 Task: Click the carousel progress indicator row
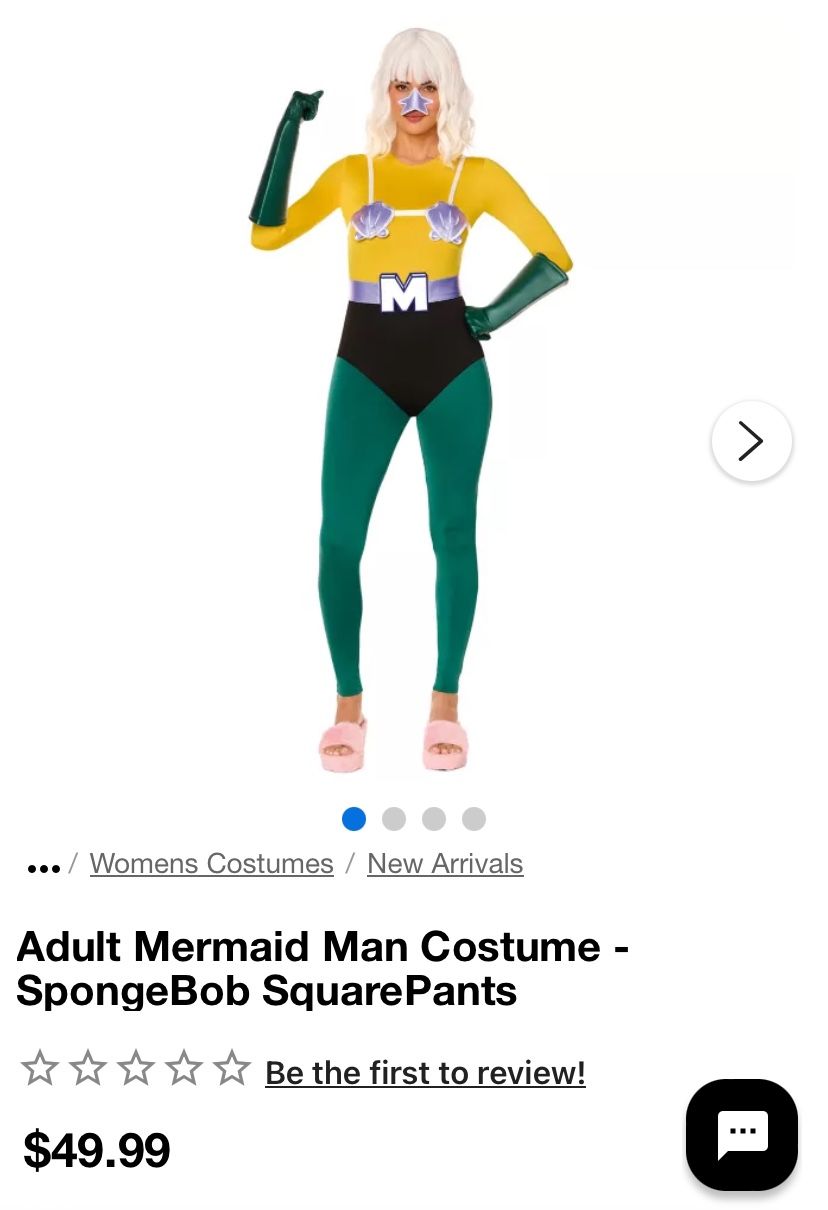click(x=414, y=819)
